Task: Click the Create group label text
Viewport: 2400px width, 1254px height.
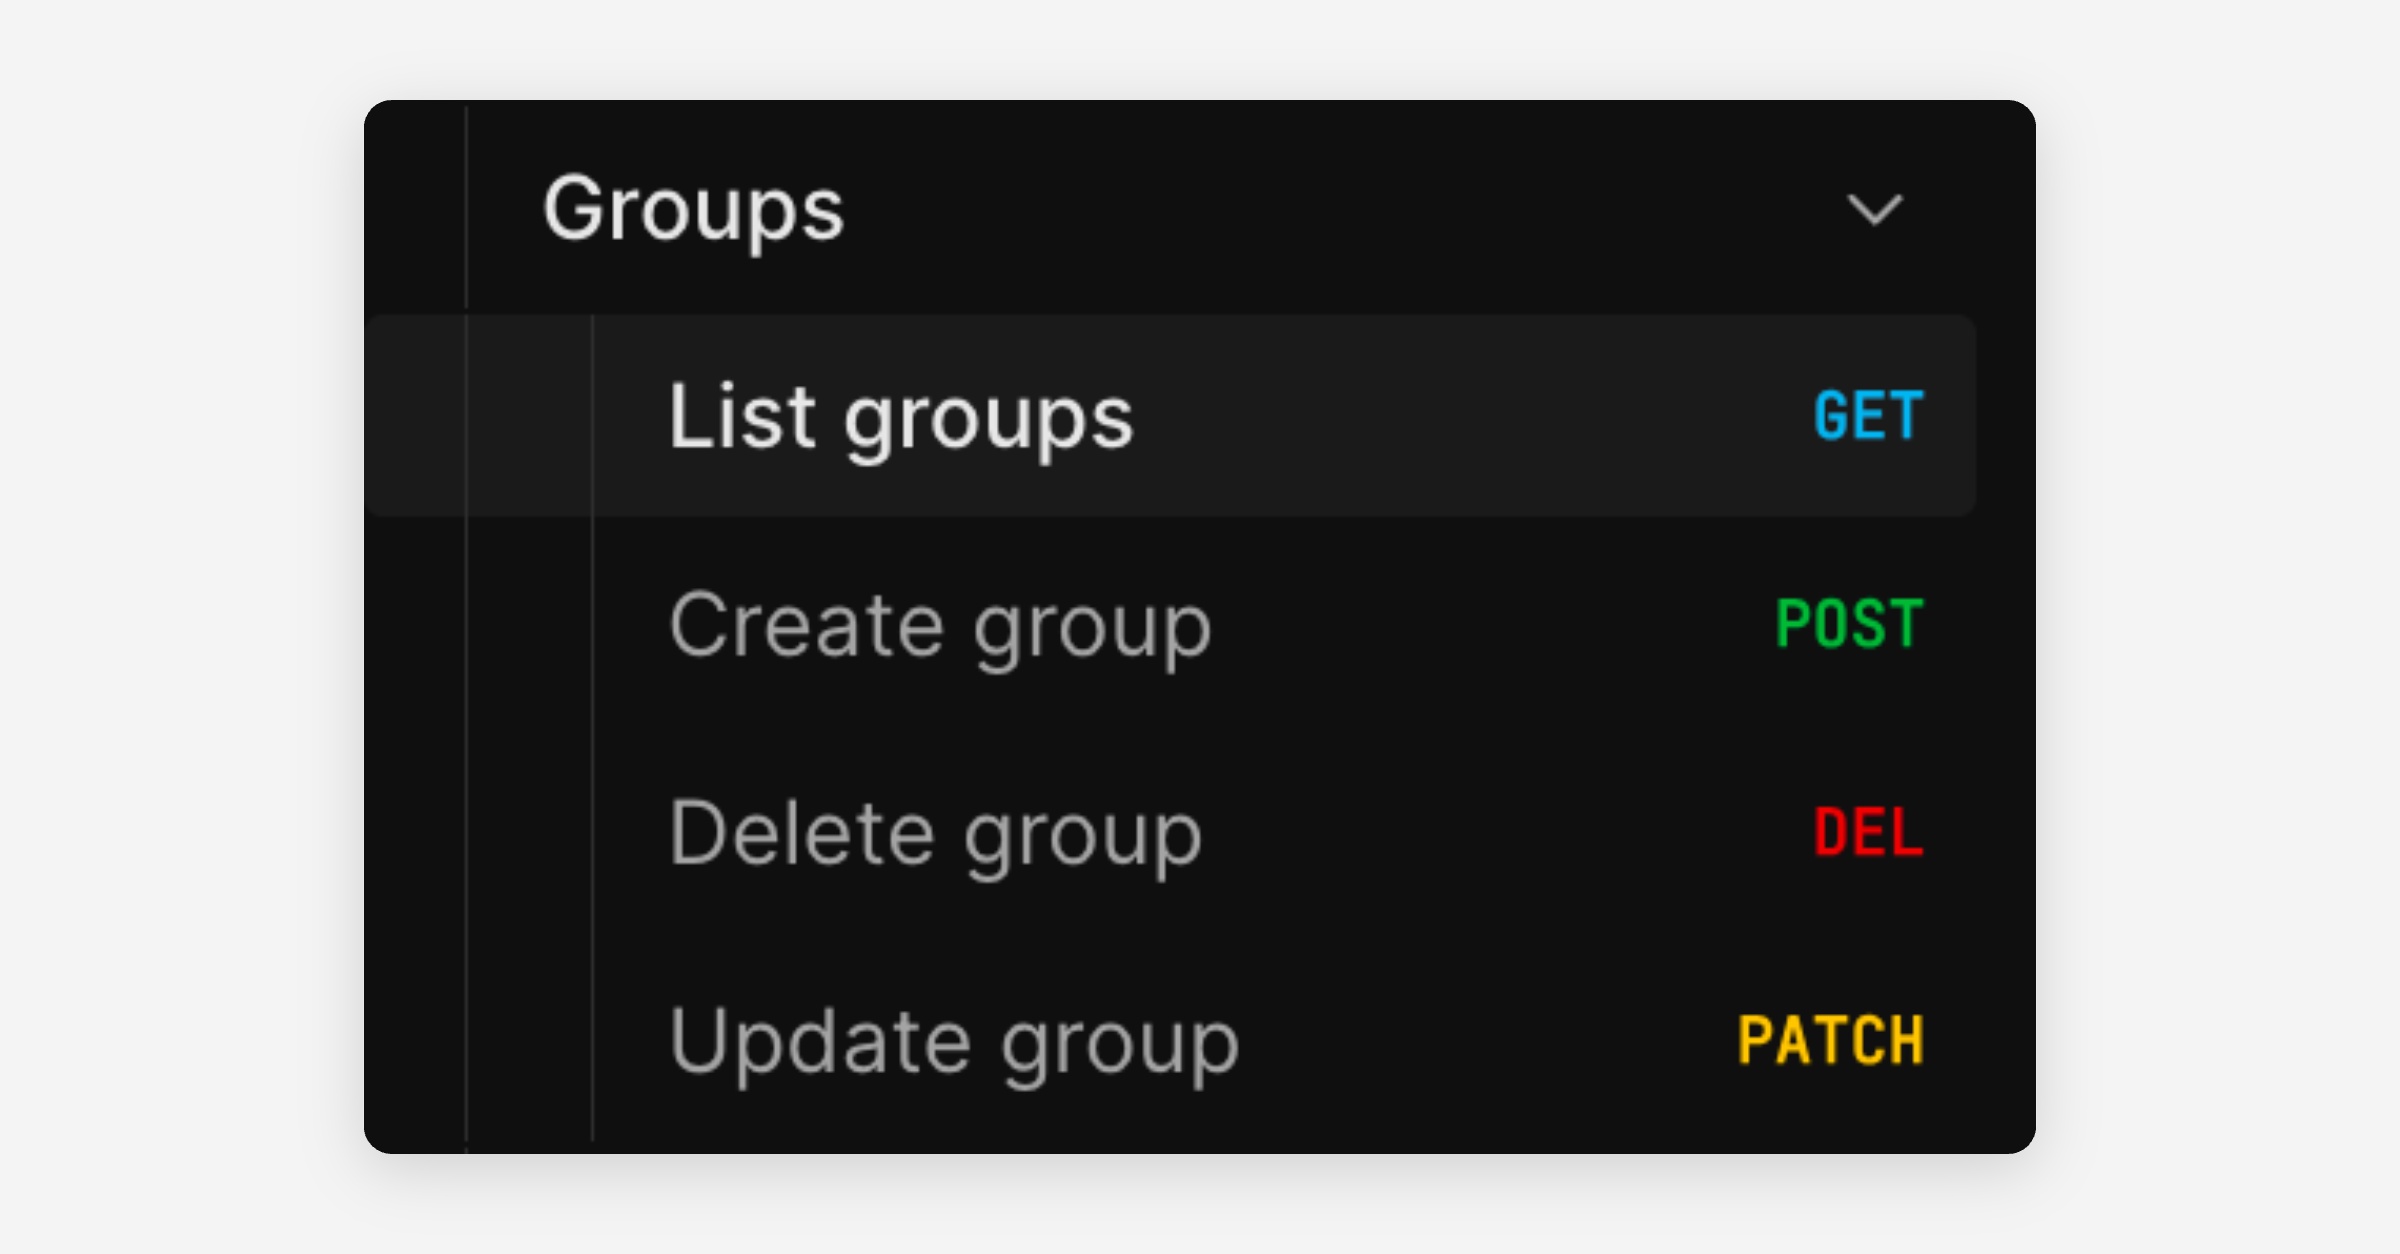Action: [x=940, y=628]
